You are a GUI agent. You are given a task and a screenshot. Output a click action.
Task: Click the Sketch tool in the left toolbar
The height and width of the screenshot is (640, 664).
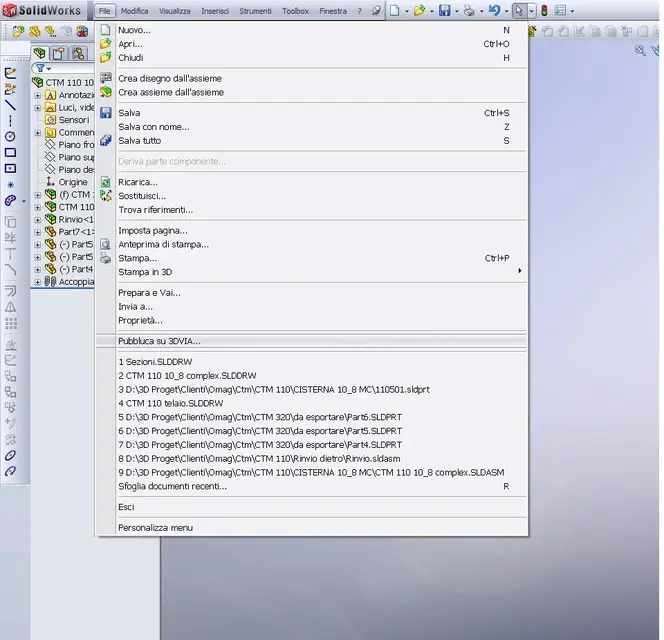tap(10, 73)
